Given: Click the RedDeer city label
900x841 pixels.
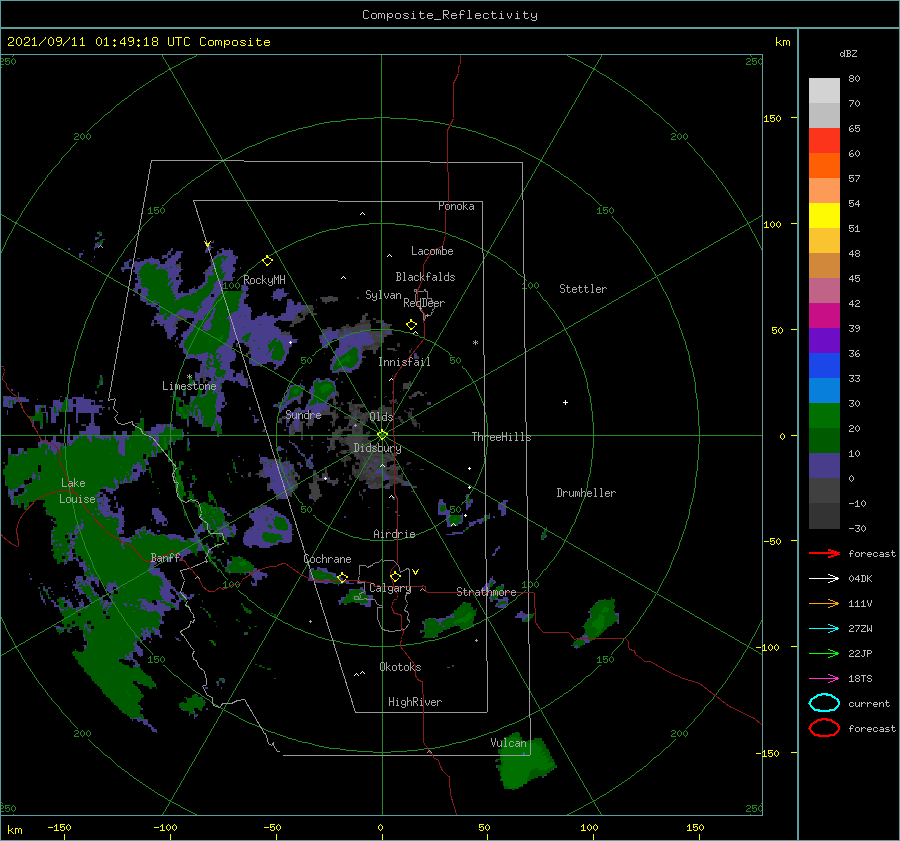Looking at the screenshot, I should tap(424, 303).
